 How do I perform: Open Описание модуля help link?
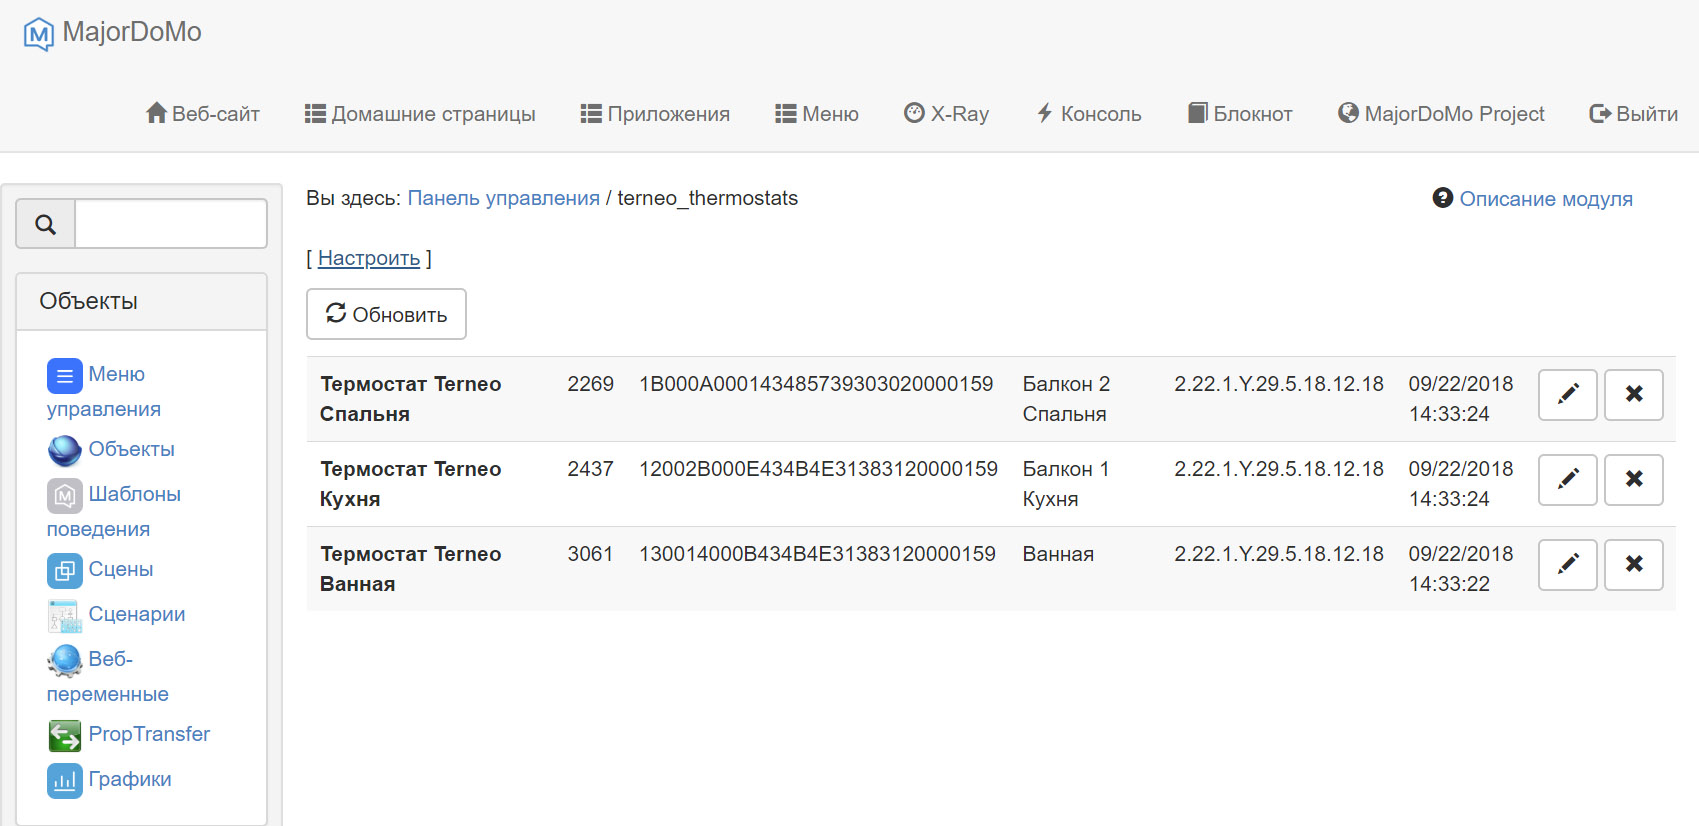(x=1546, y=199)
